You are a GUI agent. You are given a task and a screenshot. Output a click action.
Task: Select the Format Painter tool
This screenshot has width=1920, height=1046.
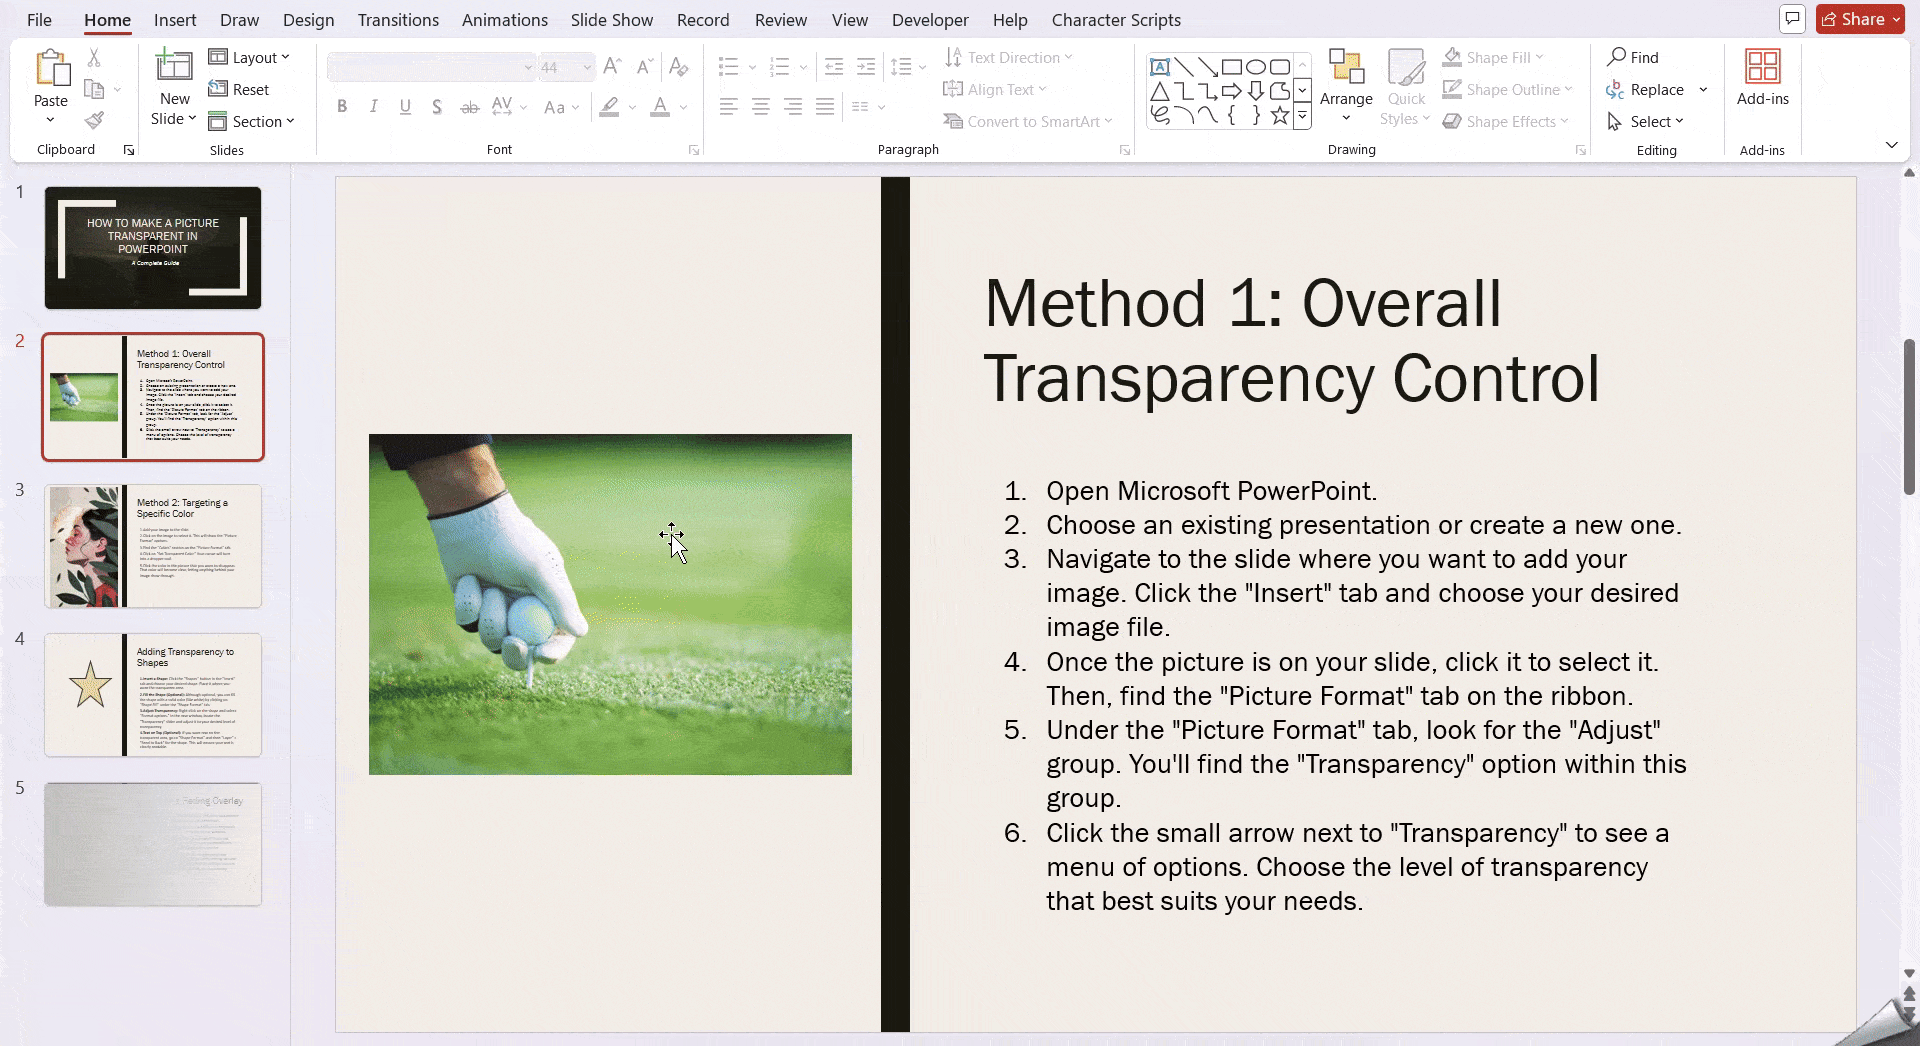95,119
